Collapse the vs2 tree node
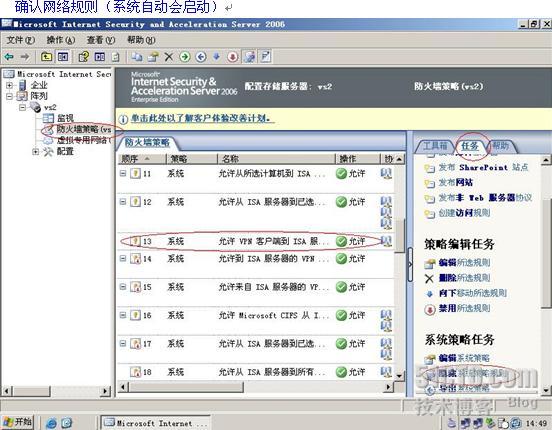Screen dimensions: 552x430 click(x=23, y=107)
